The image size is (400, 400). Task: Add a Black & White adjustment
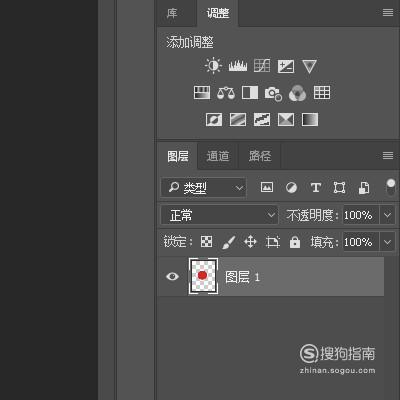250,93
